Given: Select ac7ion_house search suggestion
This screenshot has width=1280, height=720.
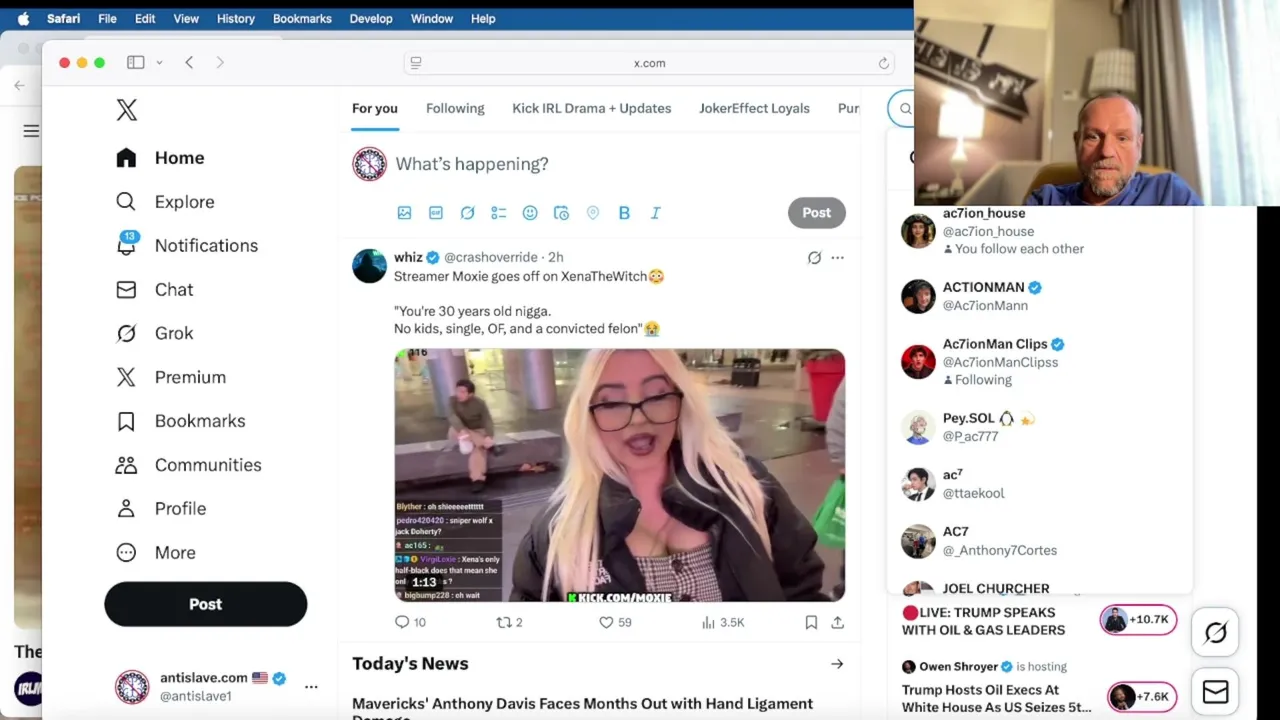Looking at the screenshot, I should coord(1040,231).
